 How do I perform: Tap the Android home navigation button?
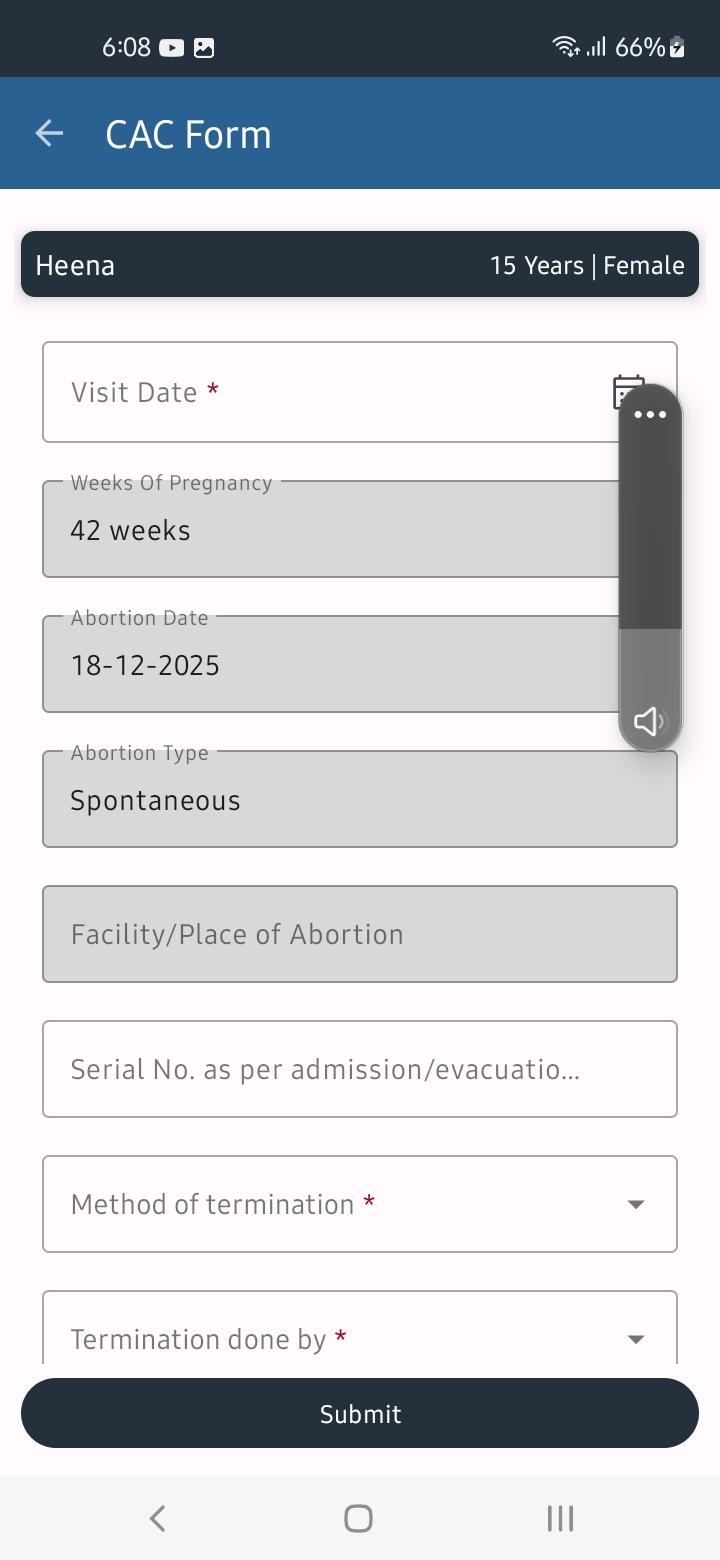pyautogui.click(x=359, y=1518)
